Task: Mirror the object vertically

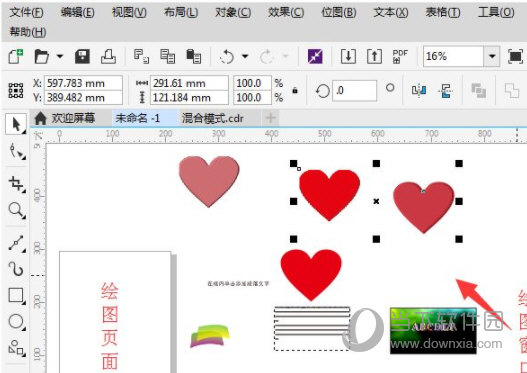Action: coord(446,90)
